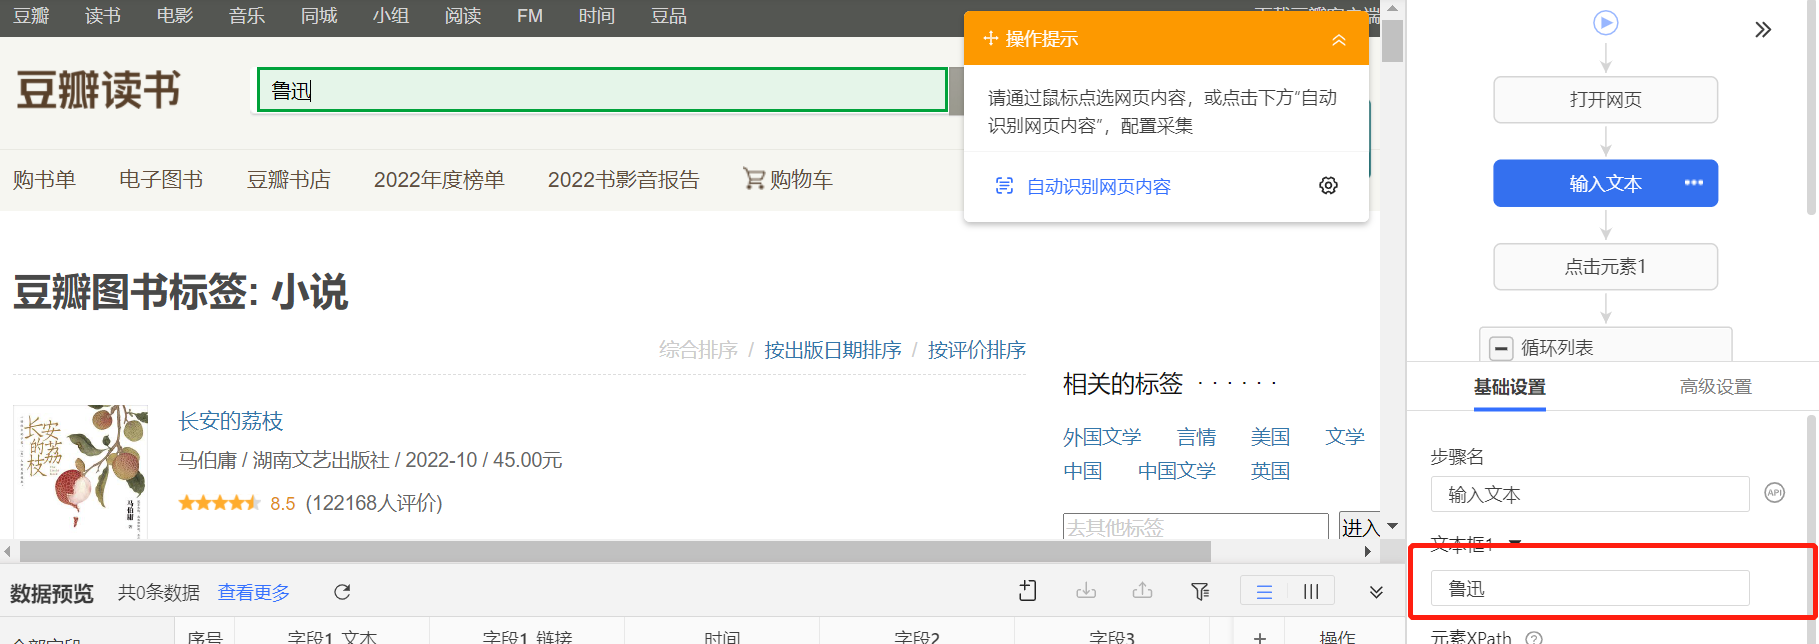
Task: Open the settings gear in 操作提示 panel
Action: tap(1328, 185)
